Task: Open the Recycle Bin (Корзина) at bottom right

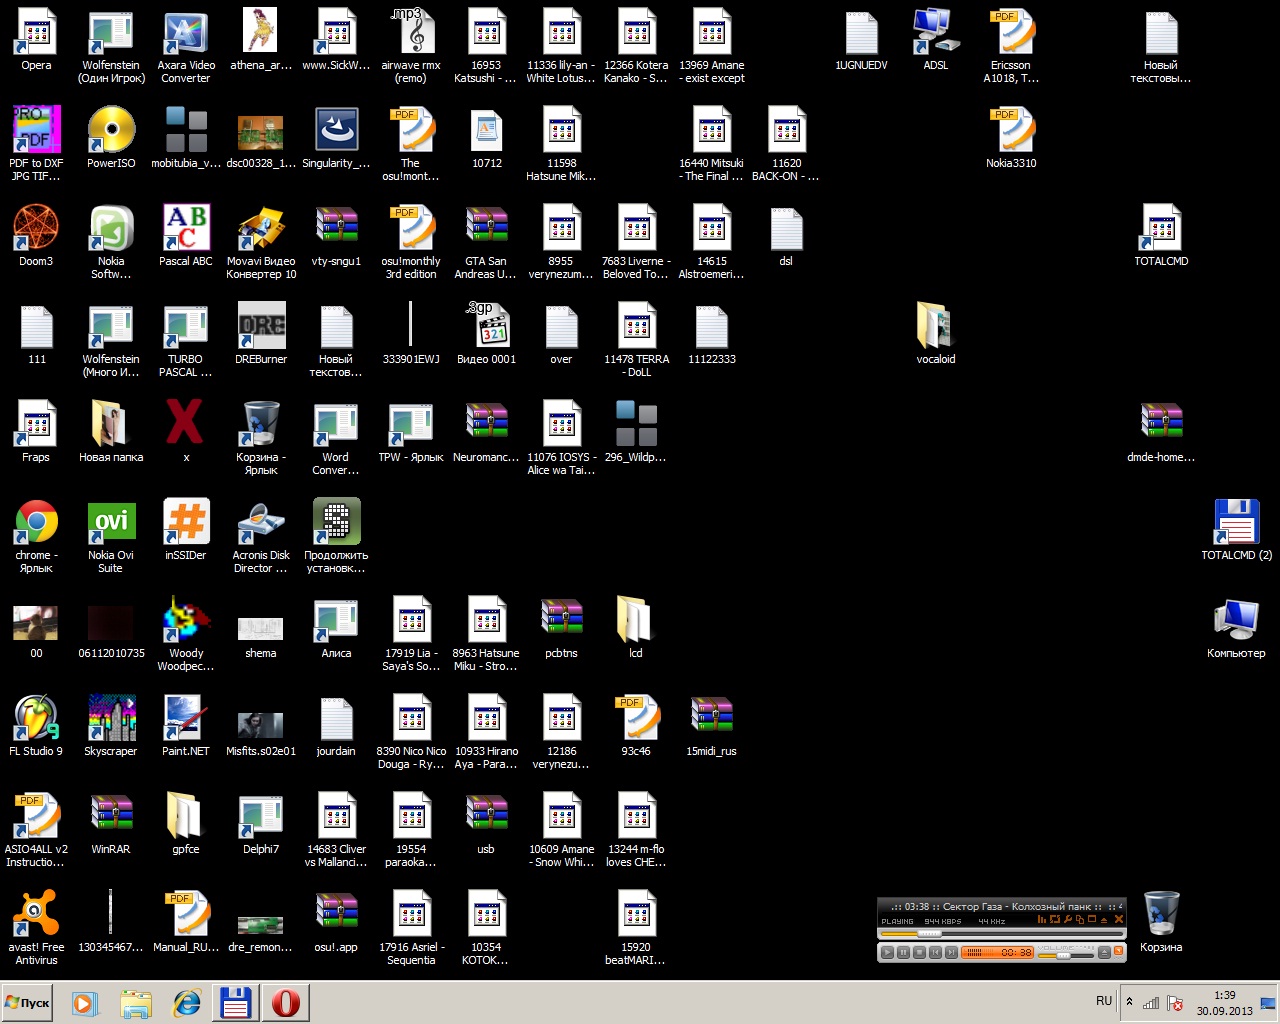Action: coord(1161,915)
